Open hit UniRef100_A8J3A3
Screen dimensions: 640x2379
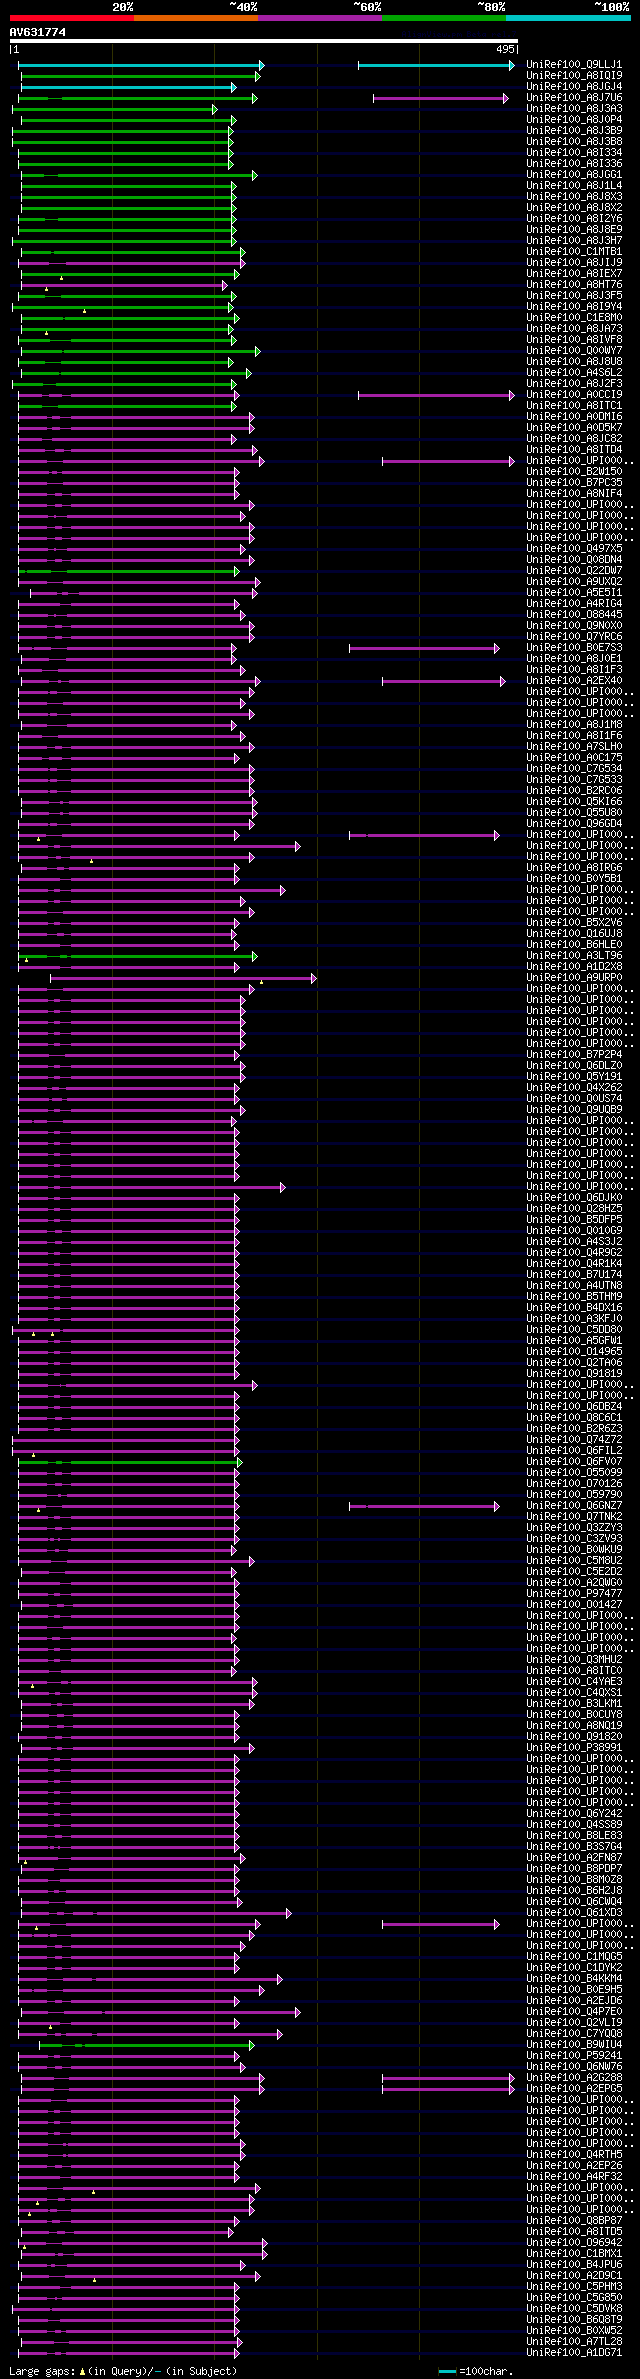point(574,108)
